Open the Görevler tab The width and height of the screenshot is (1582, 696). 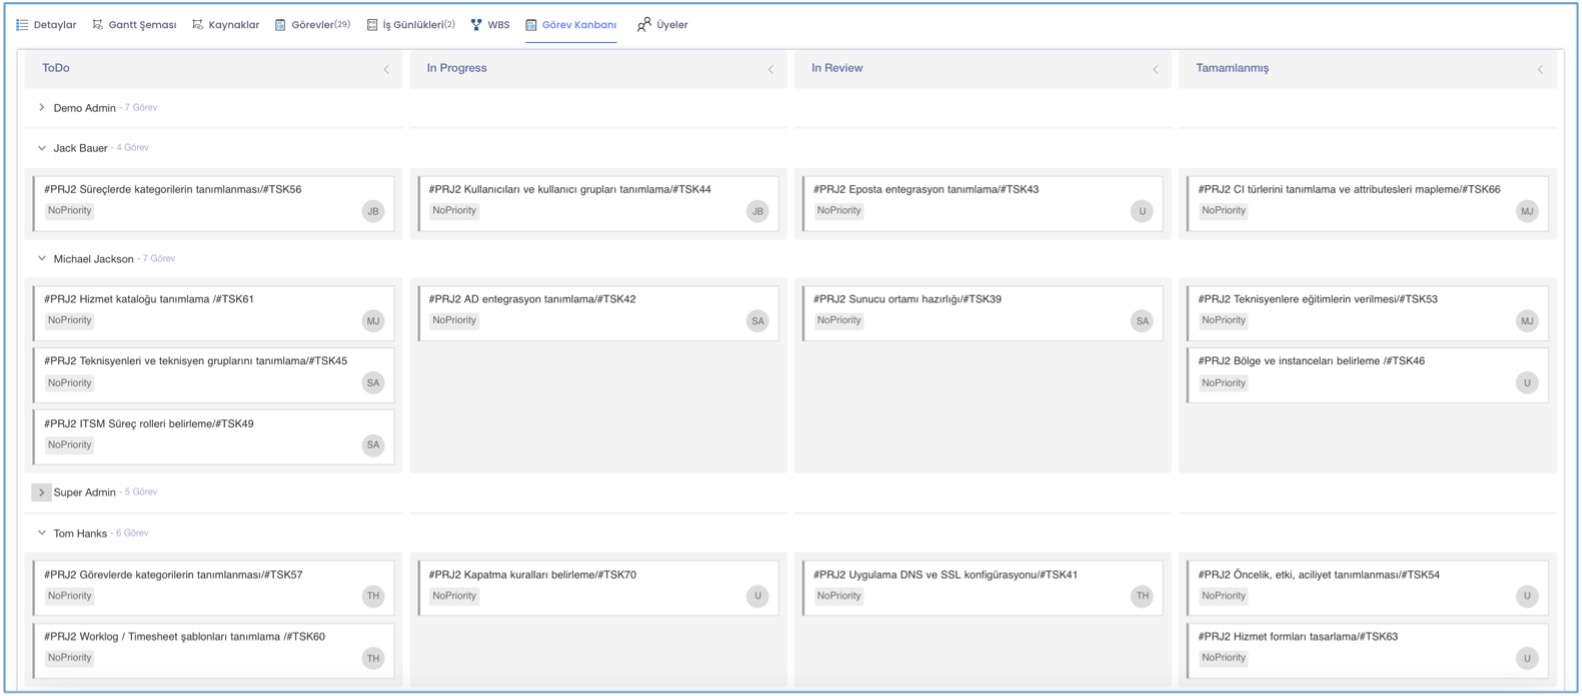(319, 25)
